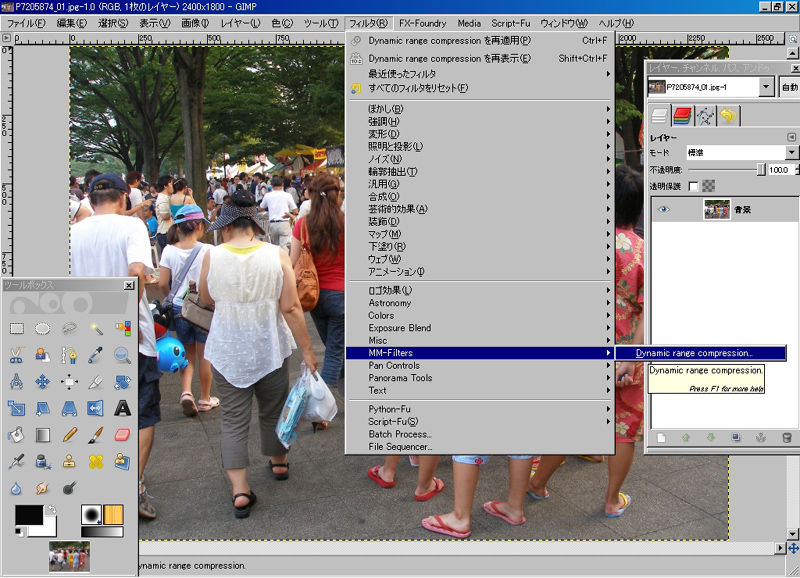Select the Rectangle Select tool
Screen dimensions: 800x578
17,329
